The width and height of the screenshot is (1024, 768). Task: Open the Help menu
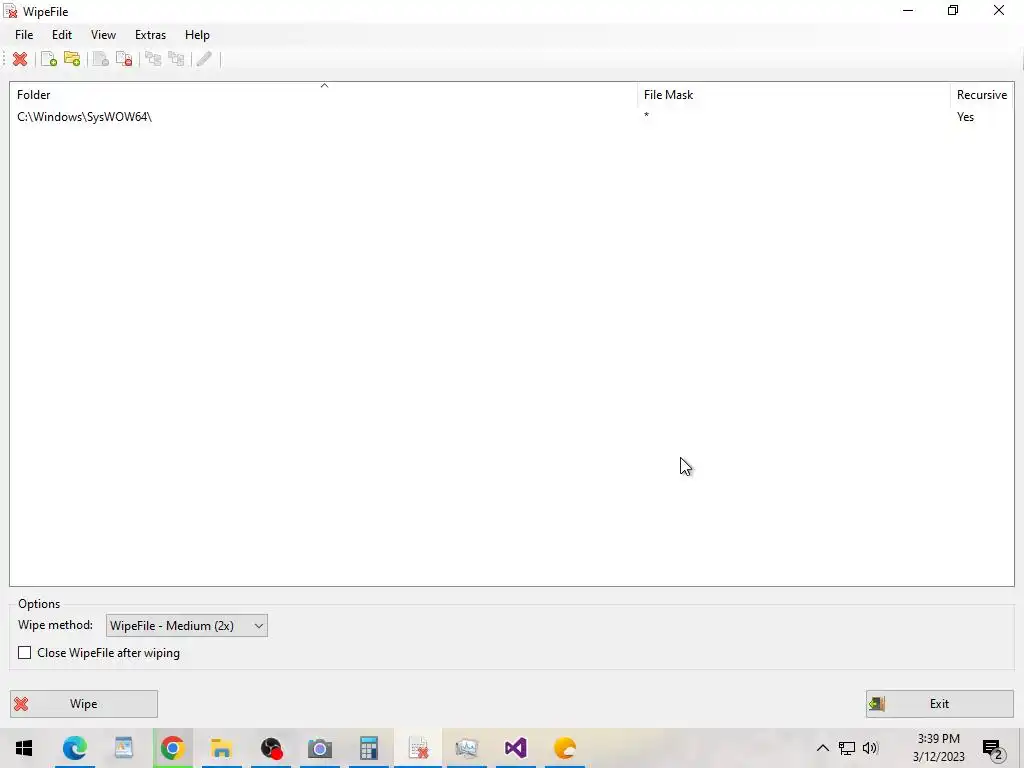[197, 35]
